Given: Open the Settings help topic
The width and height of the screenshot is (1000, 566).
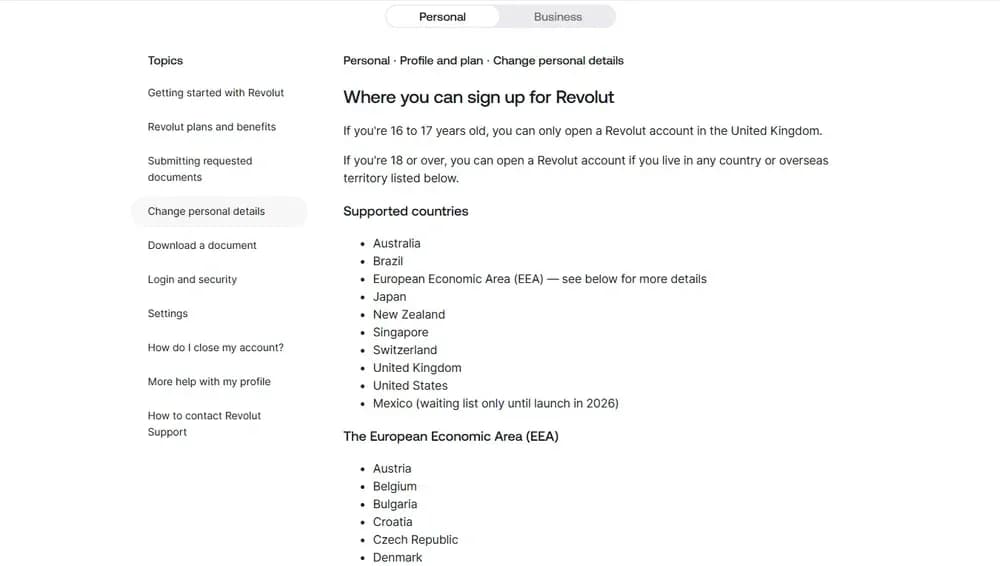Looking at the screenshot, I should [x=168, y=314].
